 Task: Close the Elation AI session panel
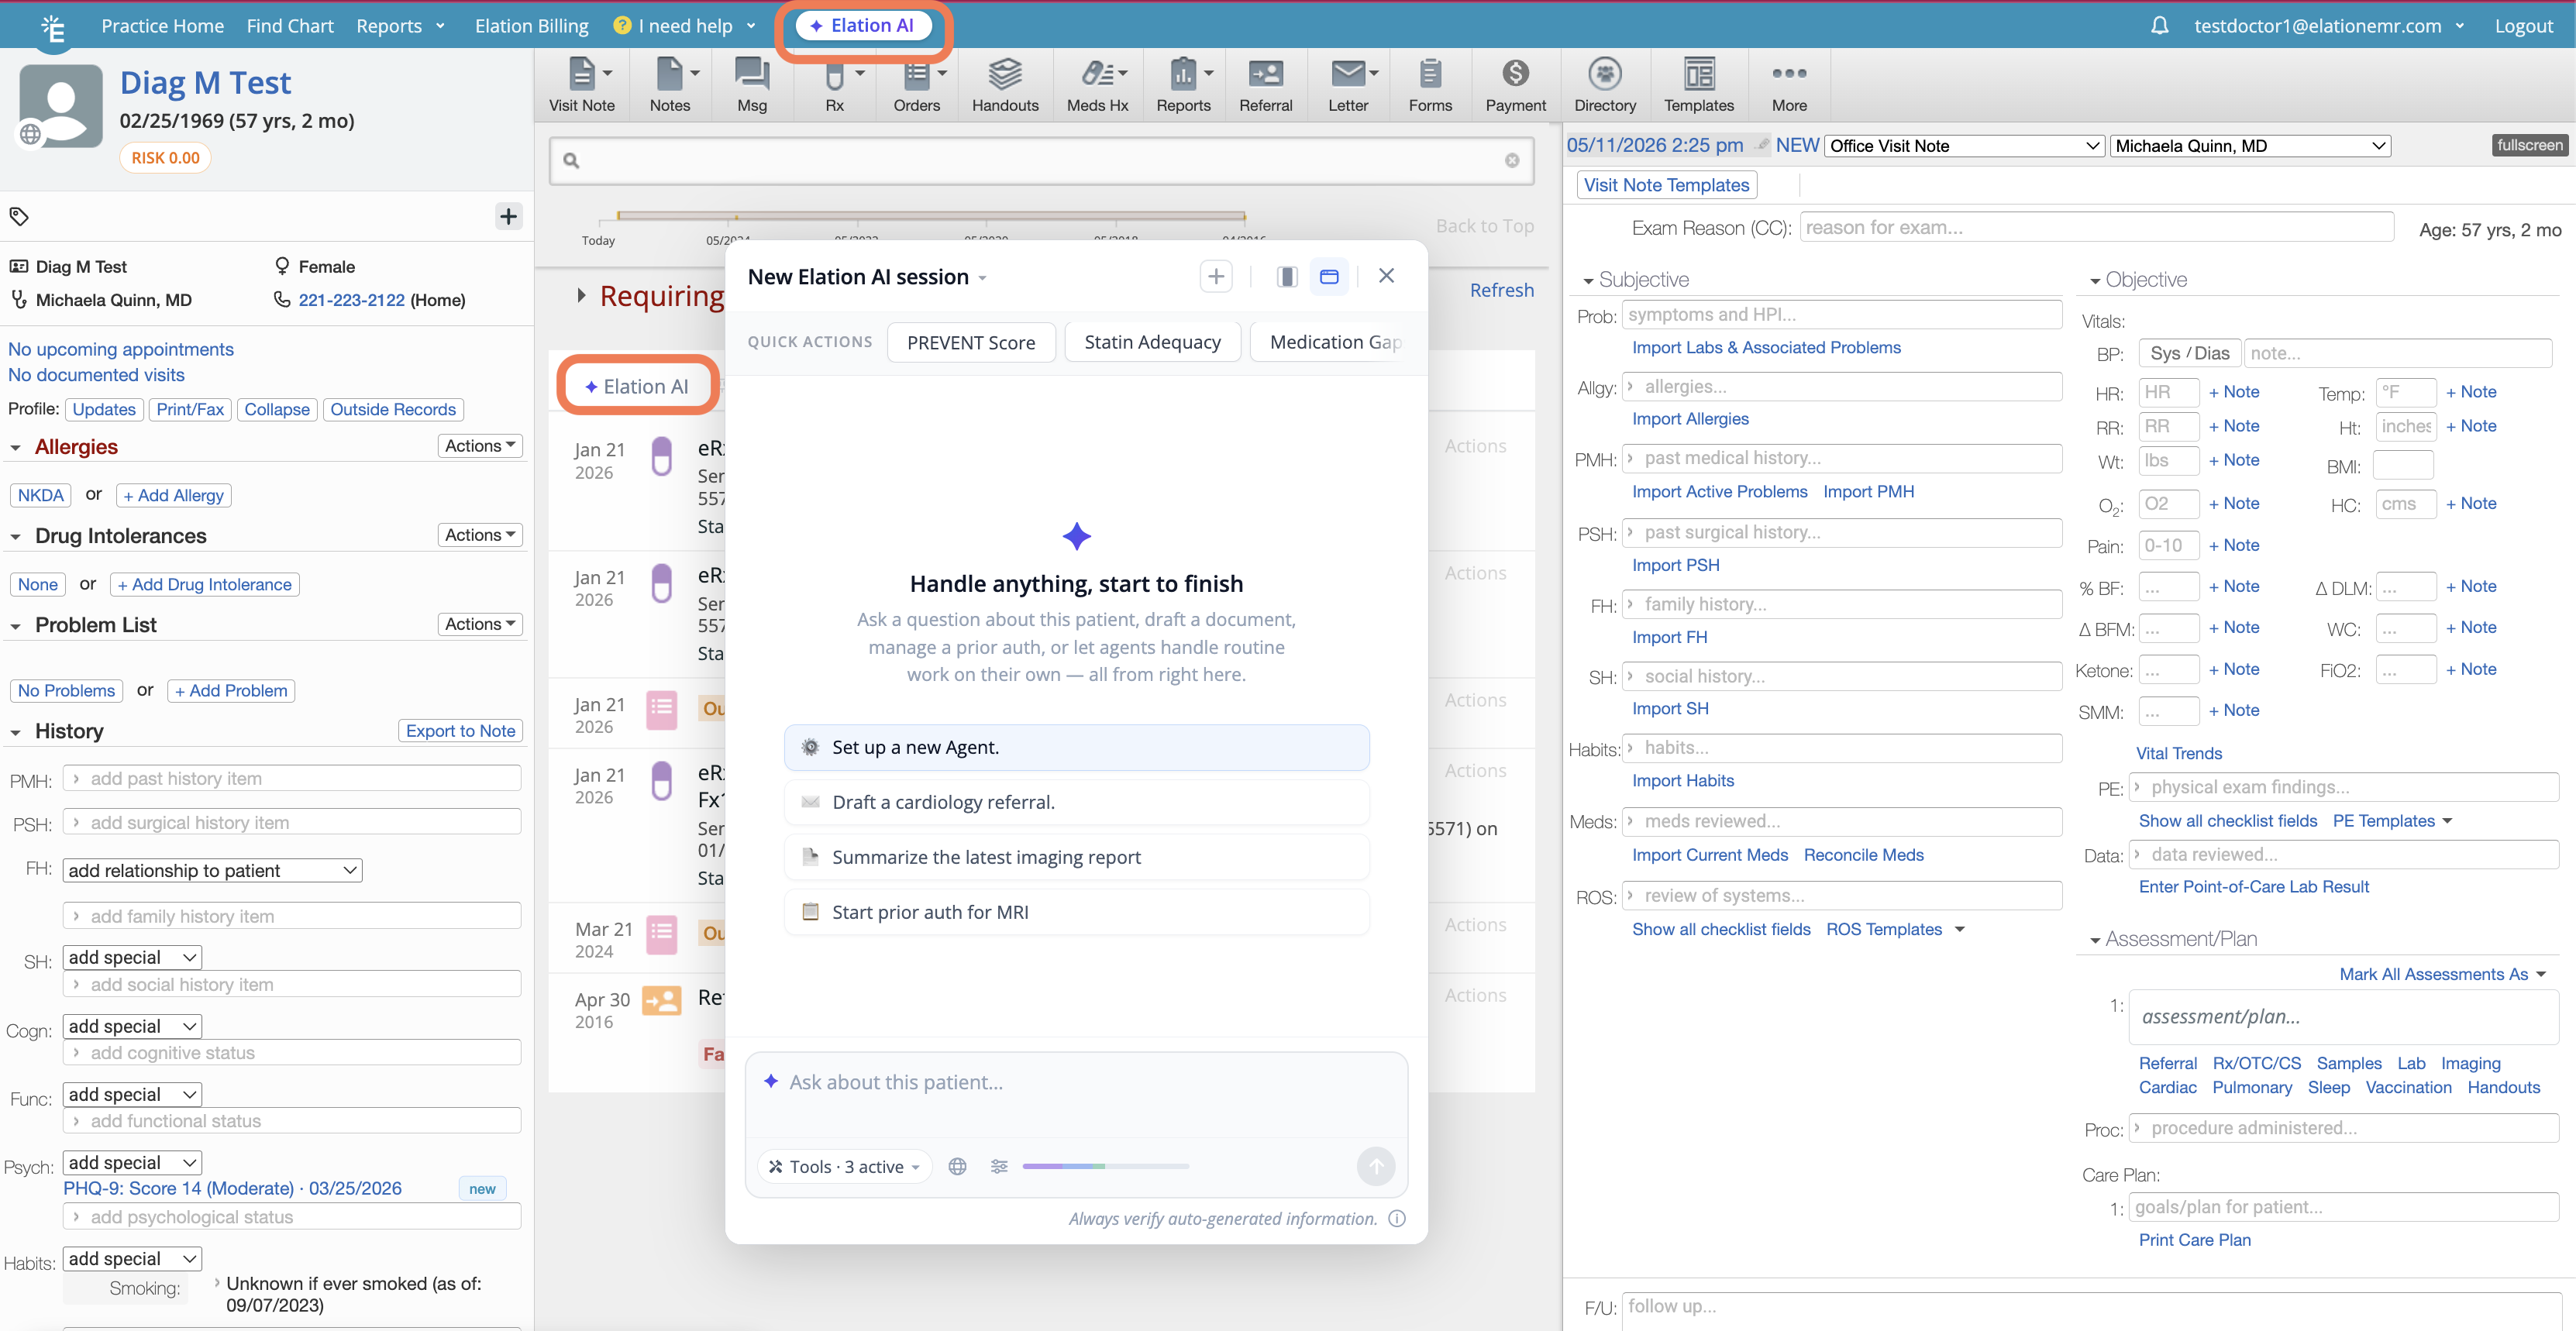click(x=1386, y=276)
